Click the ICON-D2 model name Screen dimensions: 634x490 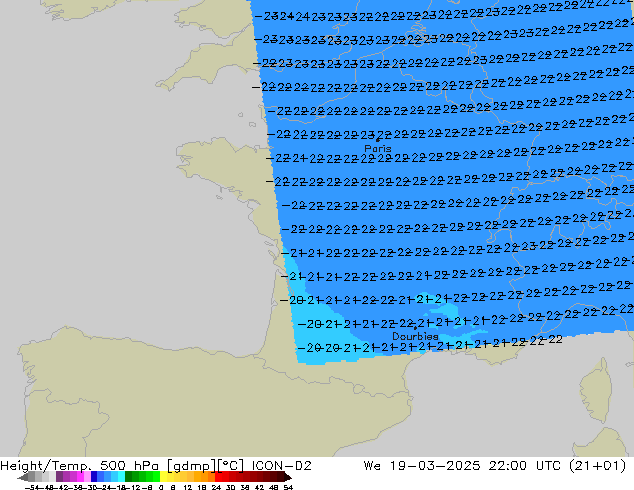pyautogui.click(x=281, y=466)
